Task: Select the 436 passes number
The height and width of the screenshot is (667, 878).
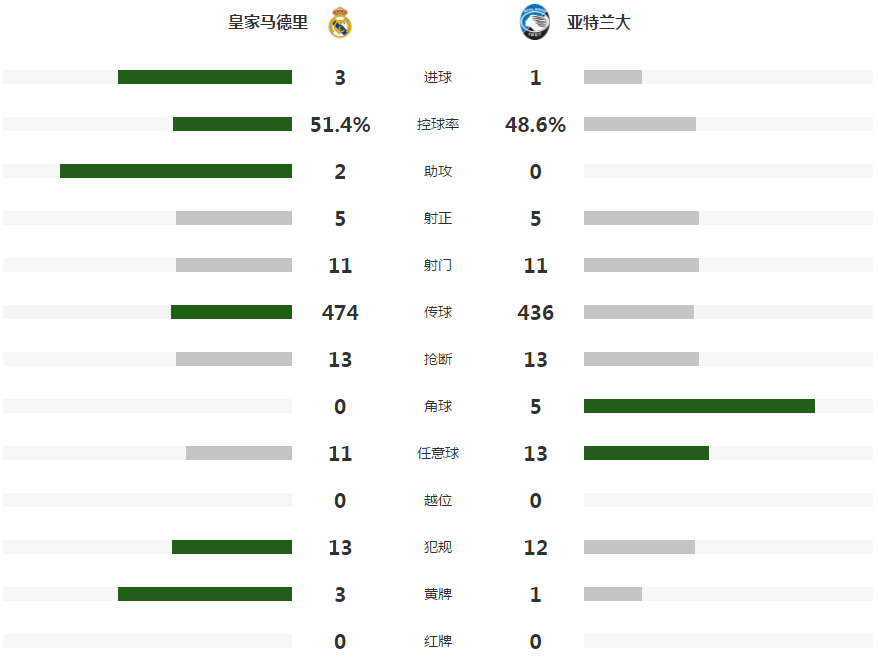Action: tap(535, 312)
